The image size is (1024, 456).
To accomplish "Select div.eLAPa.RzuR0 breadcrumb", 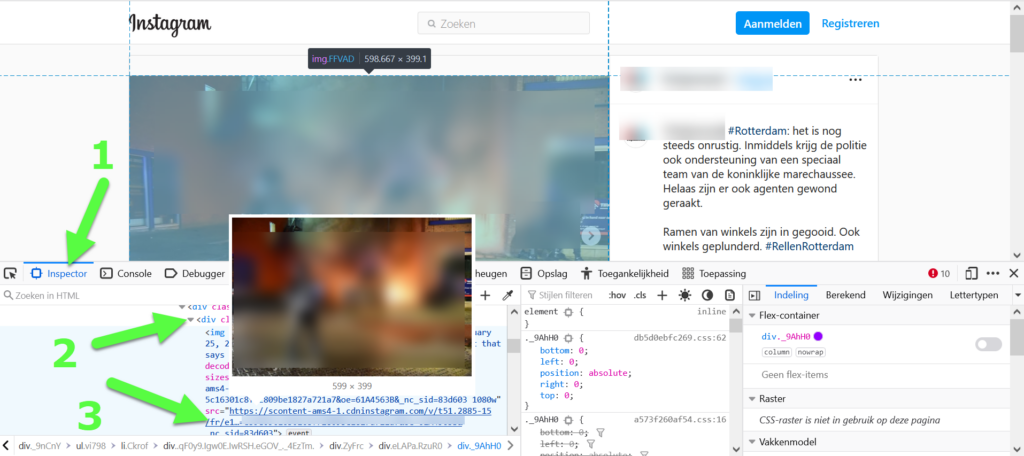I will coord(412,446).
